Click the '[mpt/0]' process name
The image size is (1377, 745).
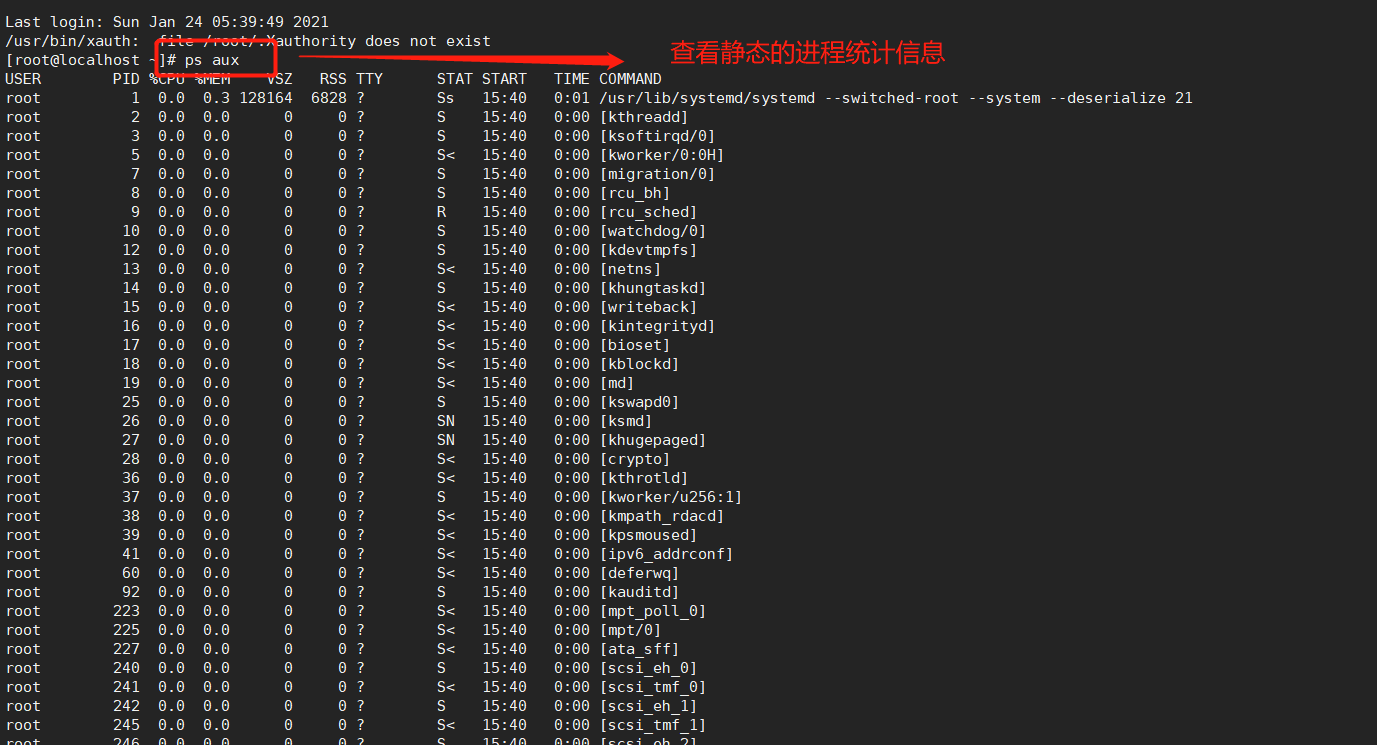click(630, 630)
